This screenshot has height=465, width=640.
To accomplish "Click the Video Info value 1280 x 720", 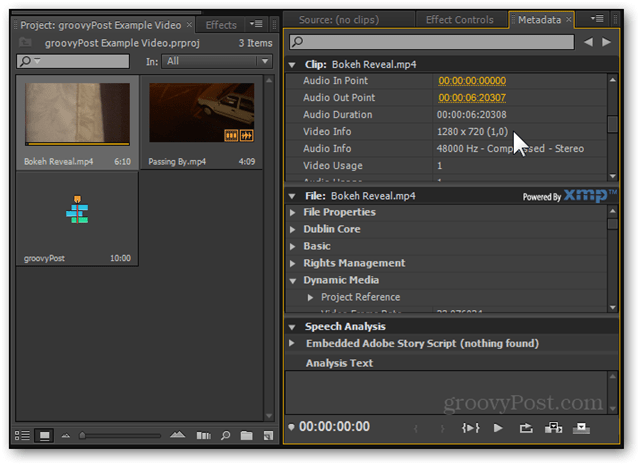I will tap(472, 131).
